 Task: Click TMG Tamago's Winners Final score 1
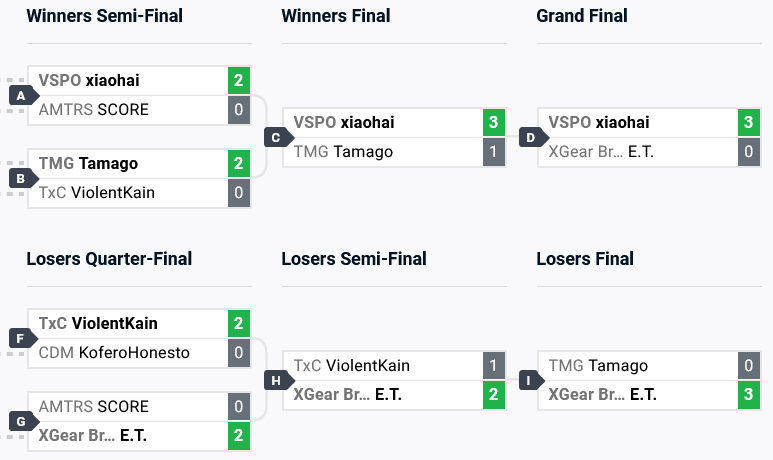point(492,152)
